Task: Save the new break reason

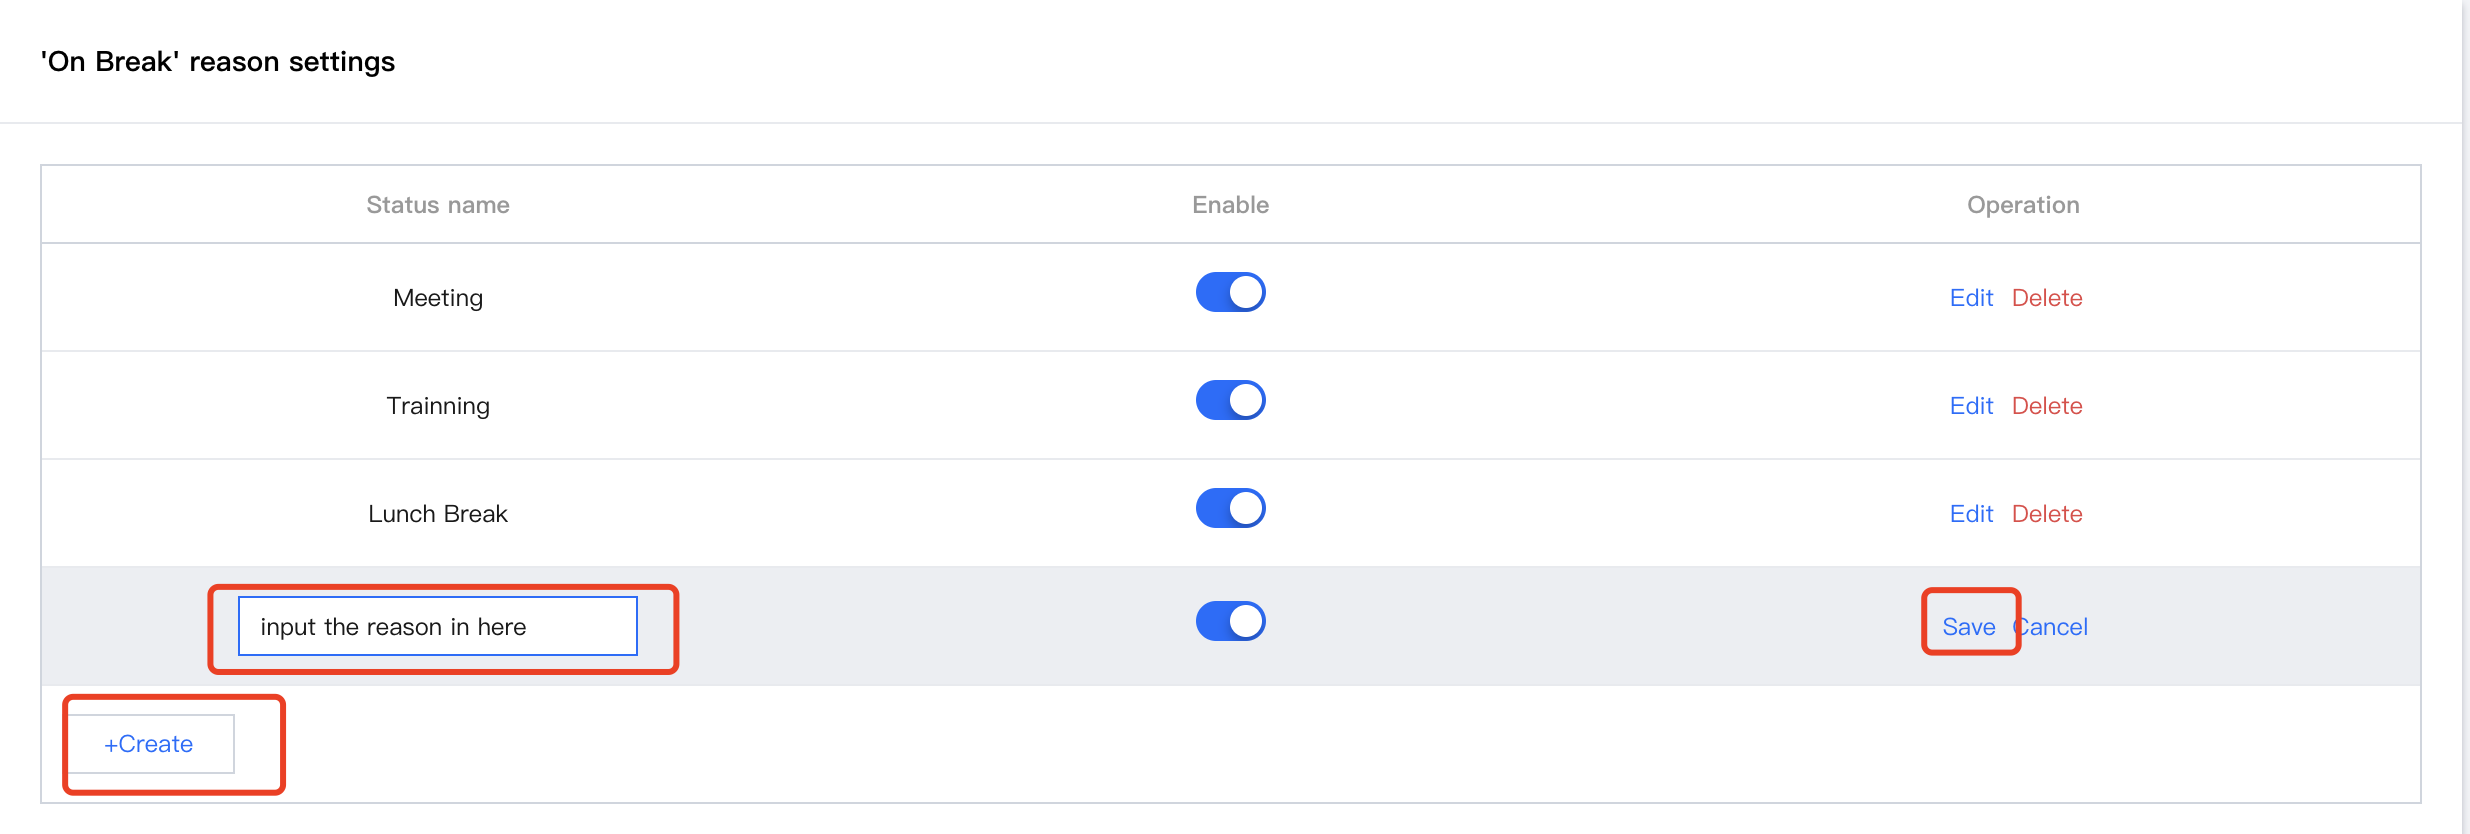Action: tap(1968, 627)
